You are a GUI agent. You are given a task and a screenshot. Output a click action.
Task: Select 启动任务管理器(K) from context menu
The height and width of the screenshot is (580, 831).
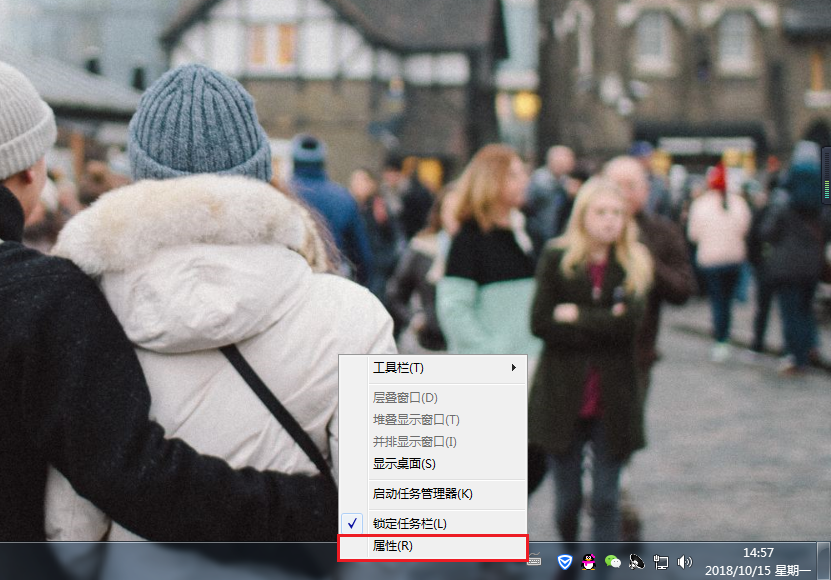tap(422, 493)
